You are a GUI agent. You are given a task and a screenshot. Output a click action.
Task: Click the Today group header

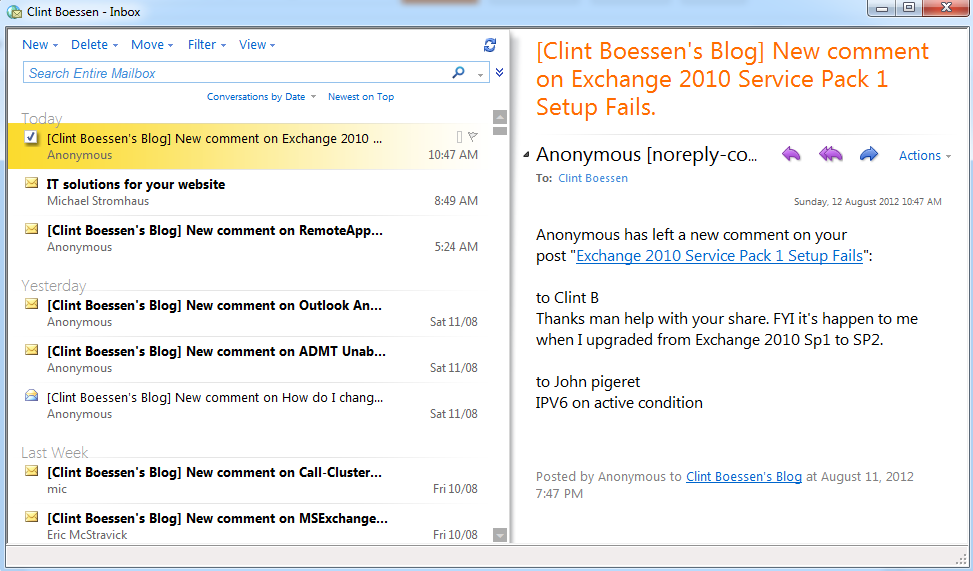click(42, 119)
